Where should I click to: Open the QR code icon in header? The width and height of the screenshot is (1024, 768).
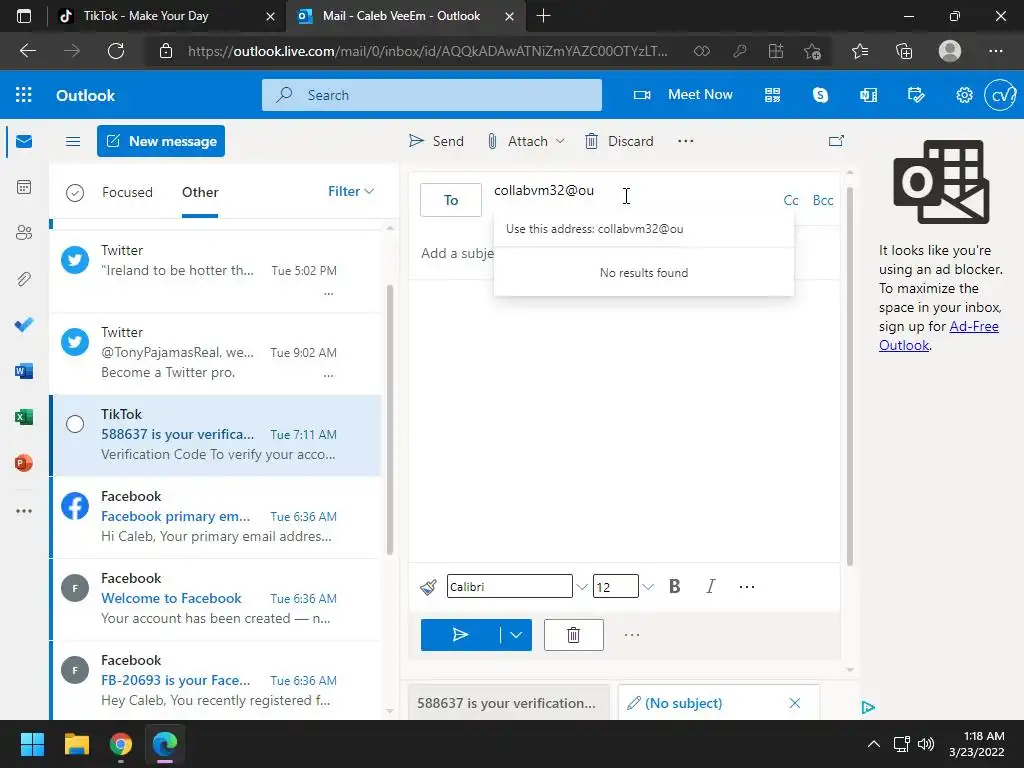tap(773, 95)
